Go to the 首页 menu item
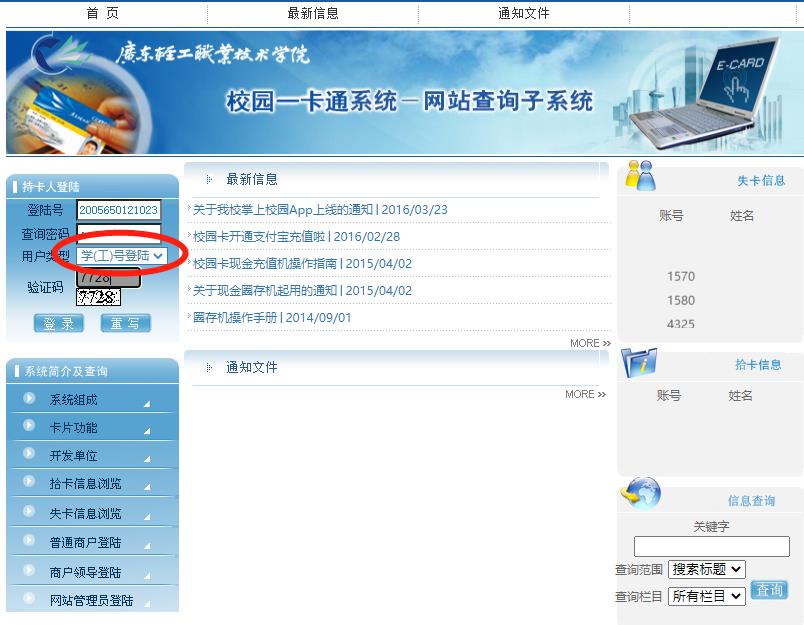The width and height of the screenshot is (804, 625). (x=102, y=13)
